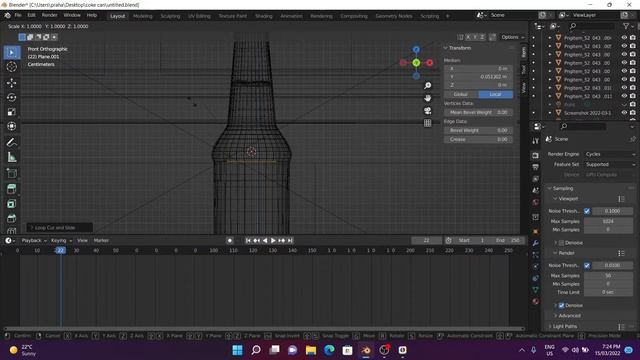Play the animation forward

273,240
